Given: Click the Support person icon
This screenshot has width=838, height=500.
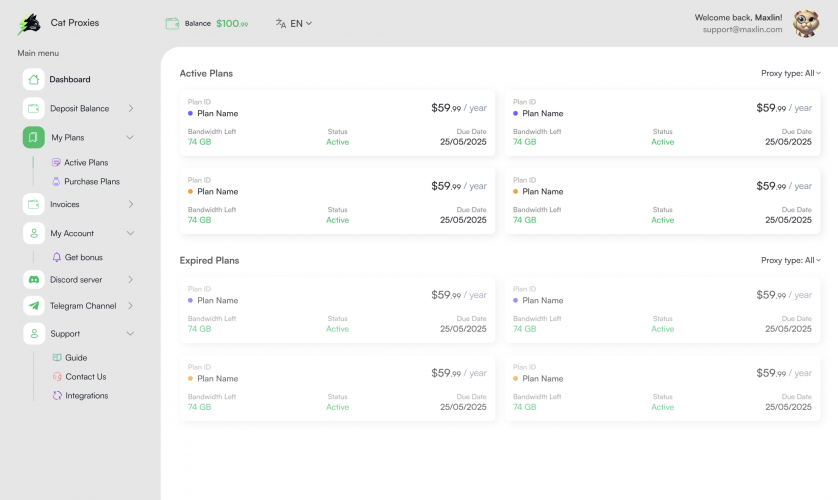Looking at the screenshot, I should (x=34, y=333).
